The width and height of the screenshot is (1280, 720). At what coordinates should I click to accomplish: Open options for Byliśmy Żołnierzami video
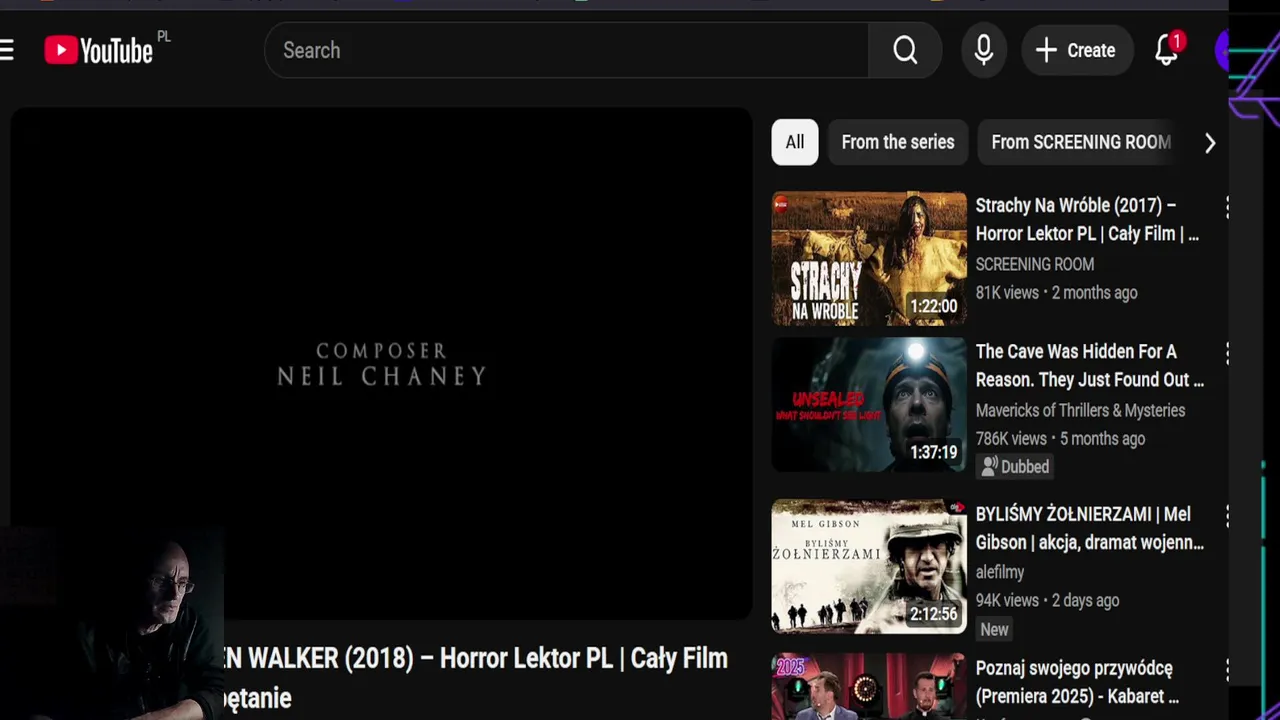pyautogui.click(x=1226, y=515)
